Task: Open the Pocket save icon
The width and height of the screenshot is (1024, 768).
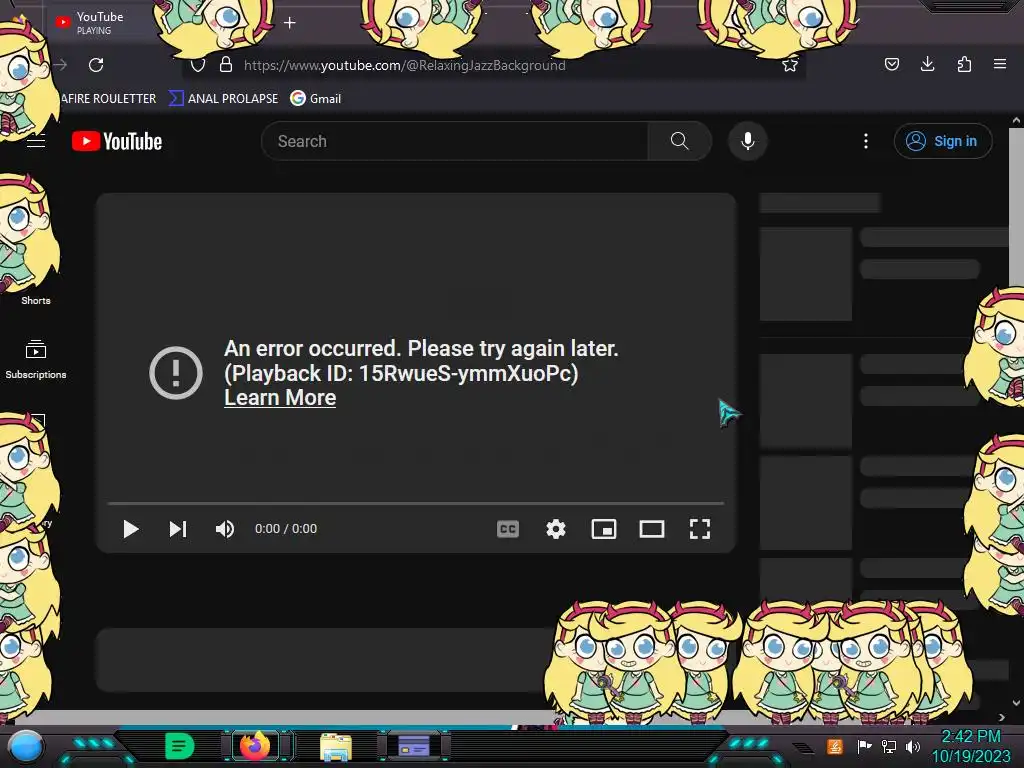Action: 891,64
